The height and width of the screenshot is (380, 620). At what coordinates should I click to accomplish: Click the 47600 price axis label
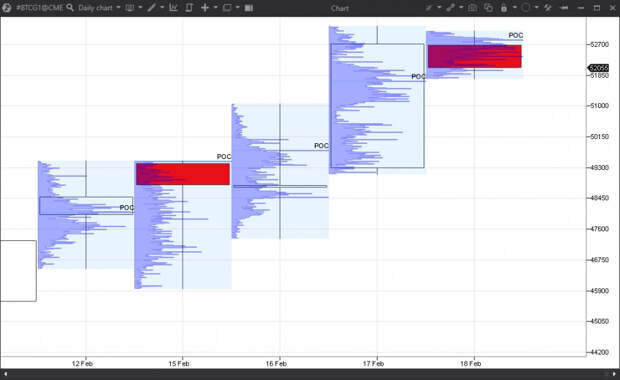pyautogui.click(x=599, y=229)
